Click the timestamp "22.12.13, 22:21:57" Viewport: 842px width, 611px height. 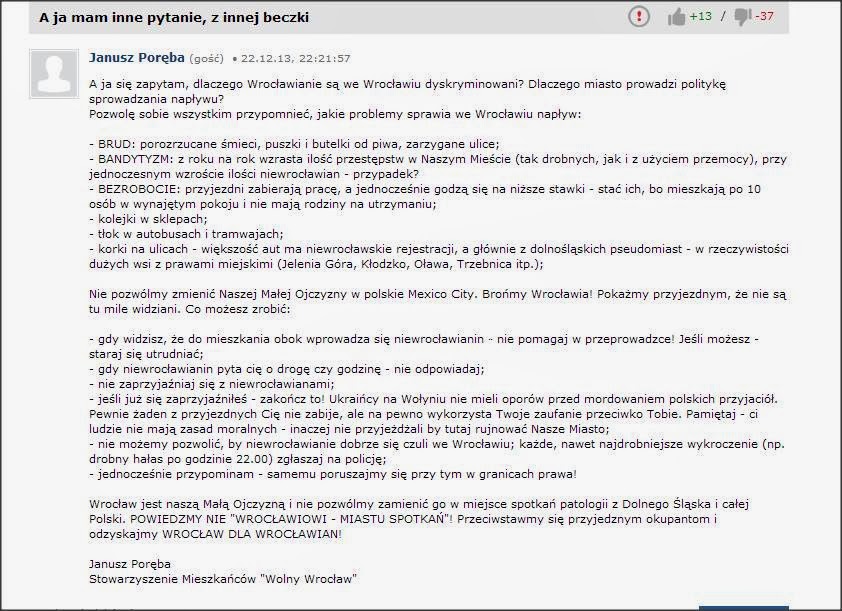pos(295,59)
